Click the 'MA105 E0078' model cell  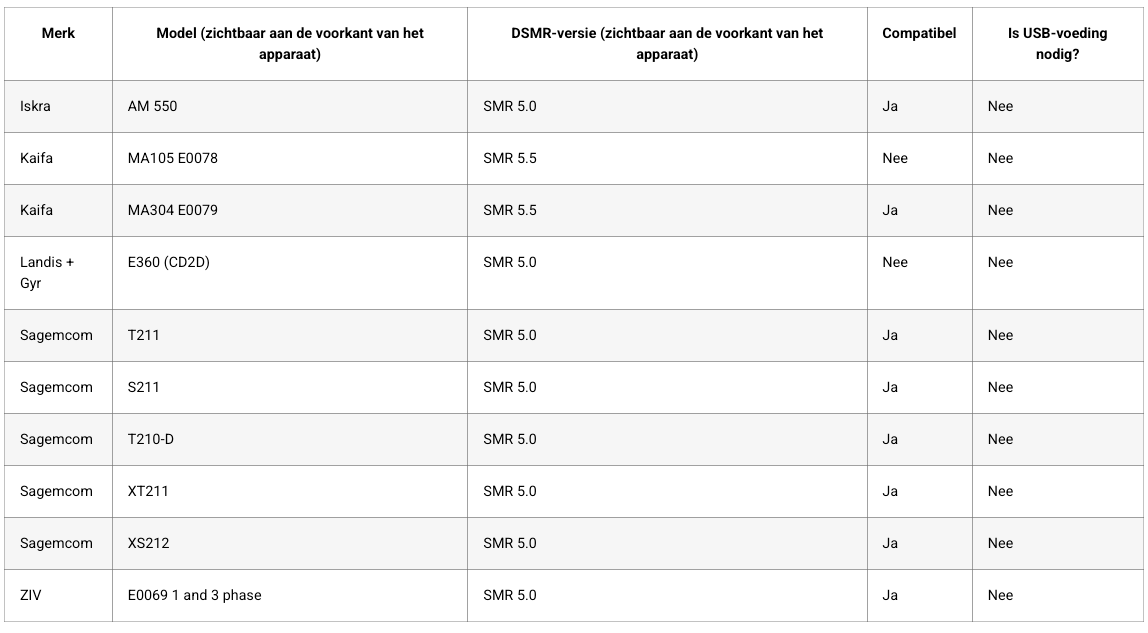coord(172,158)
